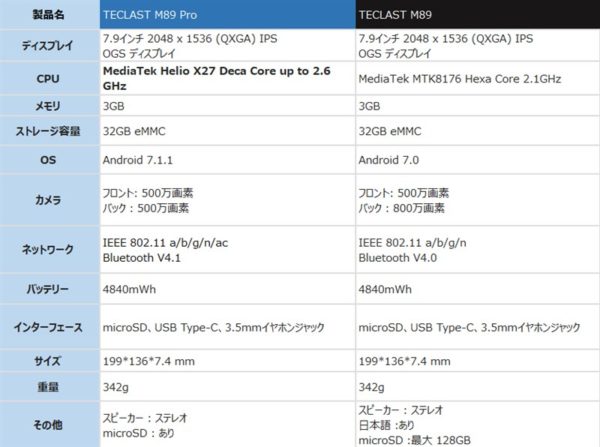Click the ネットワーク row label
600x447 pixels.
pyautogui.click(x=50, y=250)
